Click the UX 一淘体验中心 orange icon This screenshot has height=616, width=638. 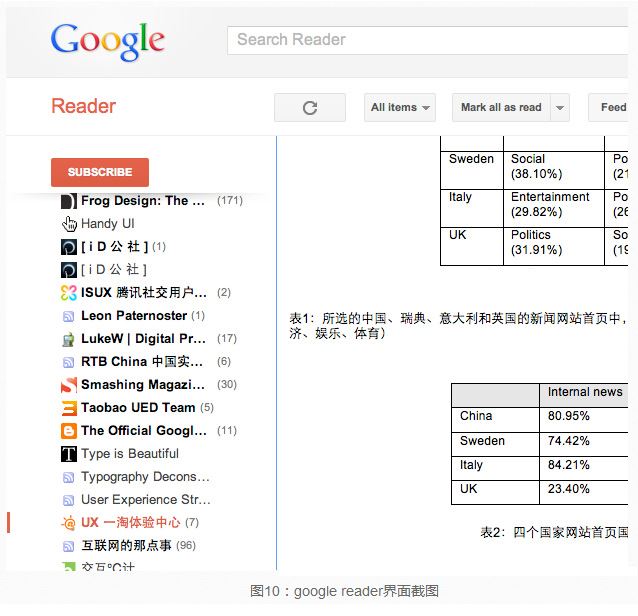(68, 523)
